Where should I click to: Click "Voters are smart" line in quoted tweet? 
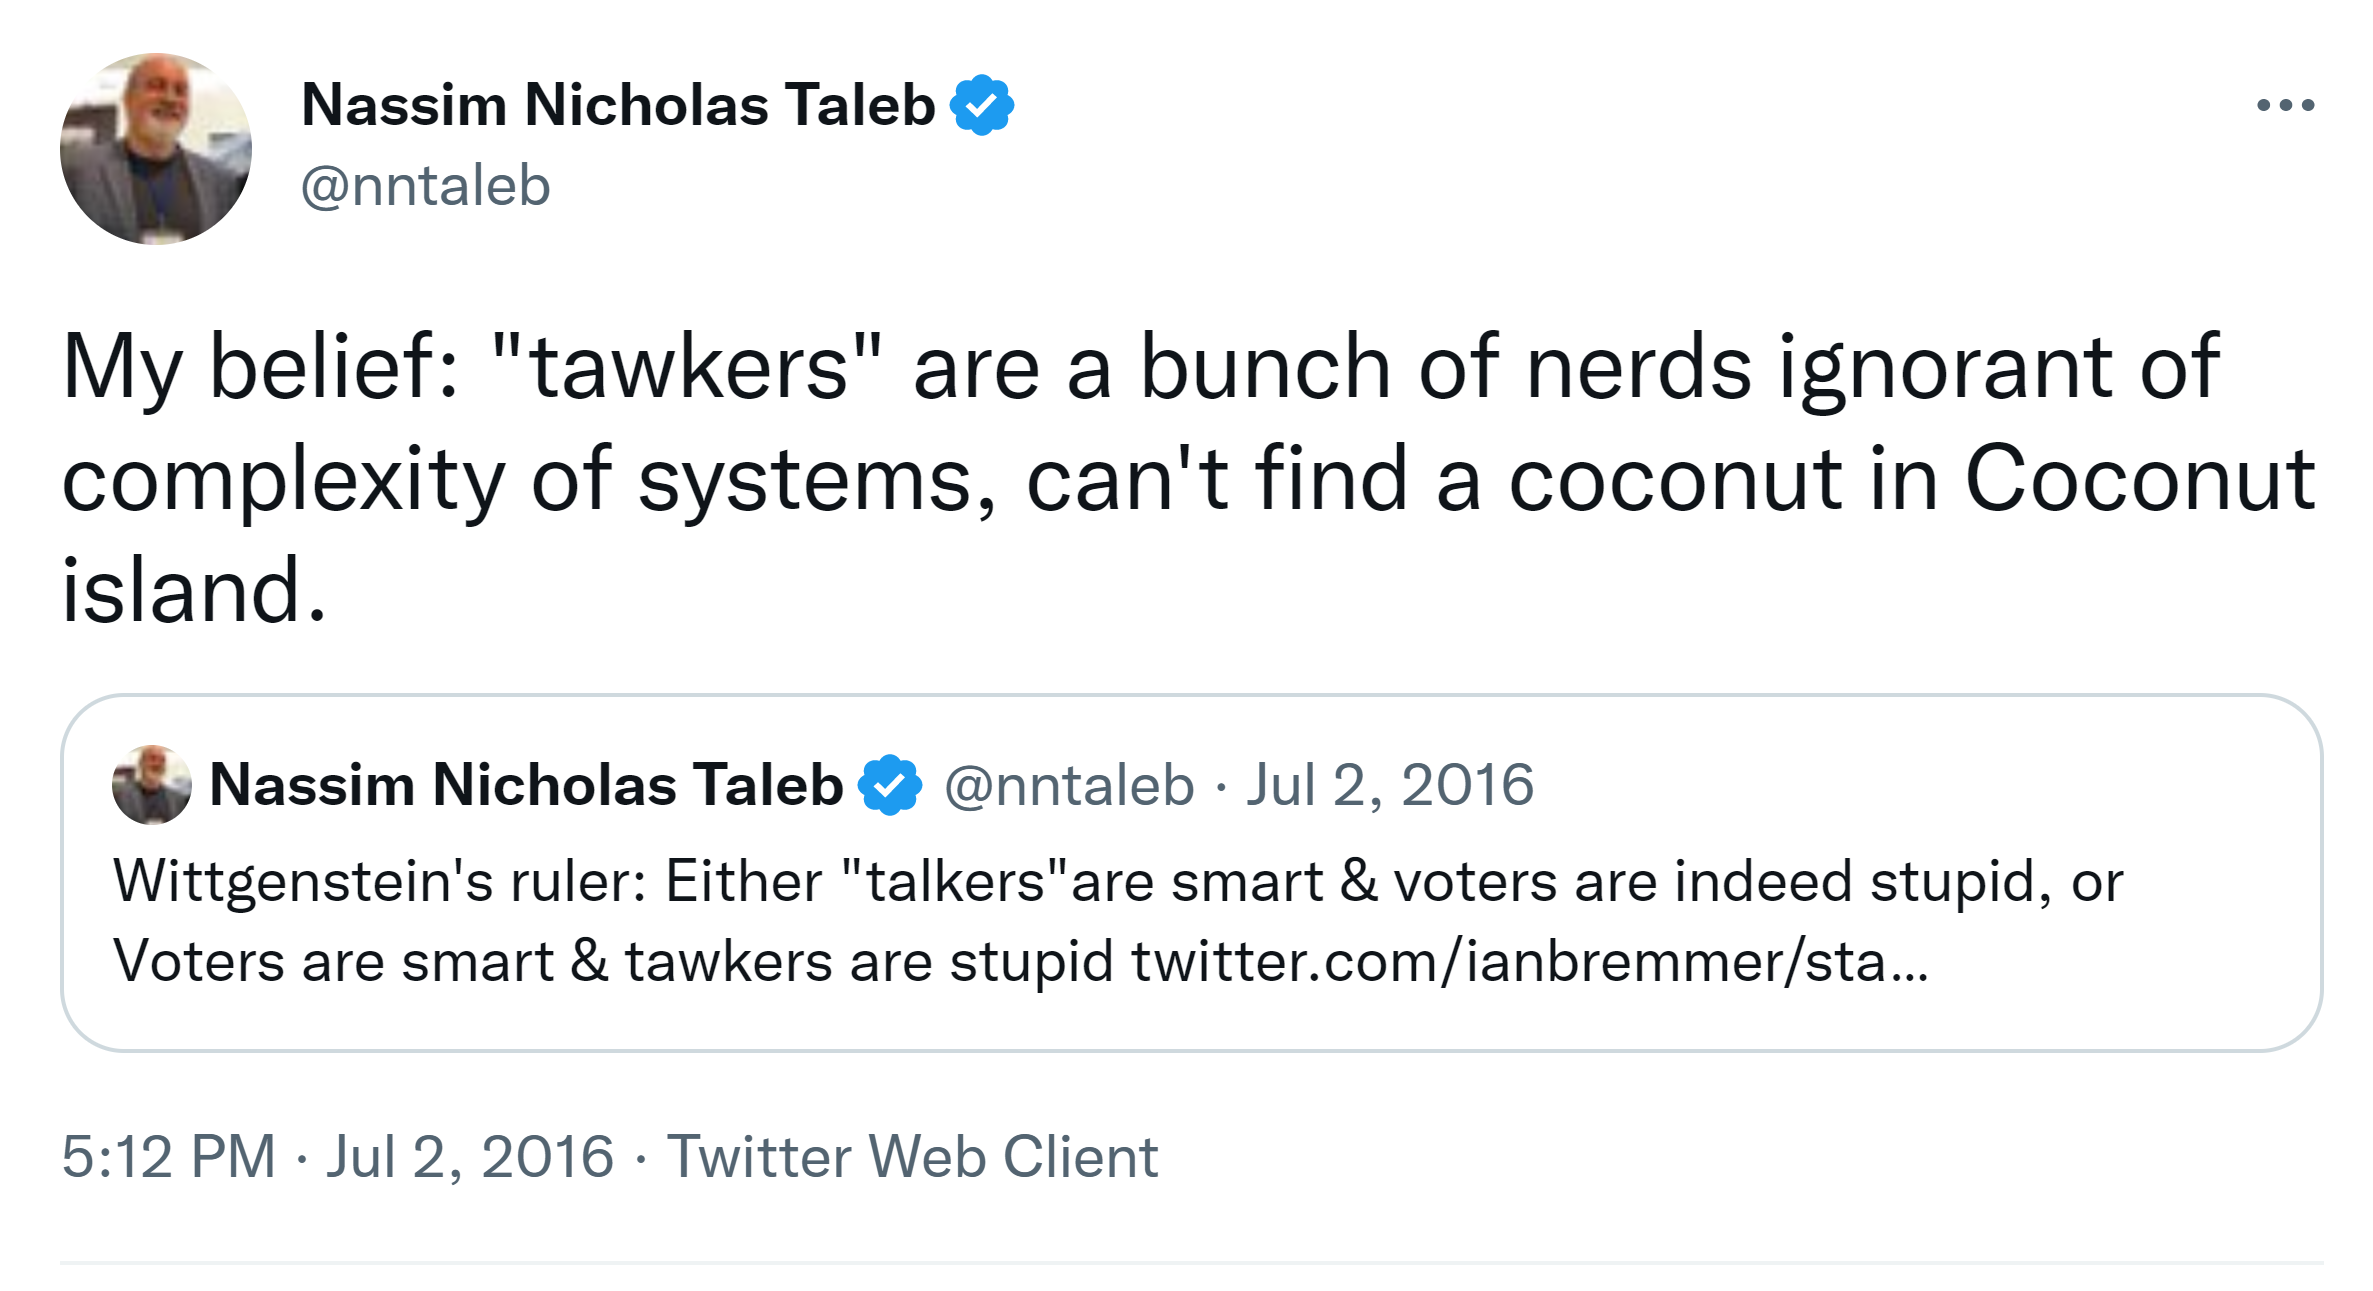(x=333, y=962)
